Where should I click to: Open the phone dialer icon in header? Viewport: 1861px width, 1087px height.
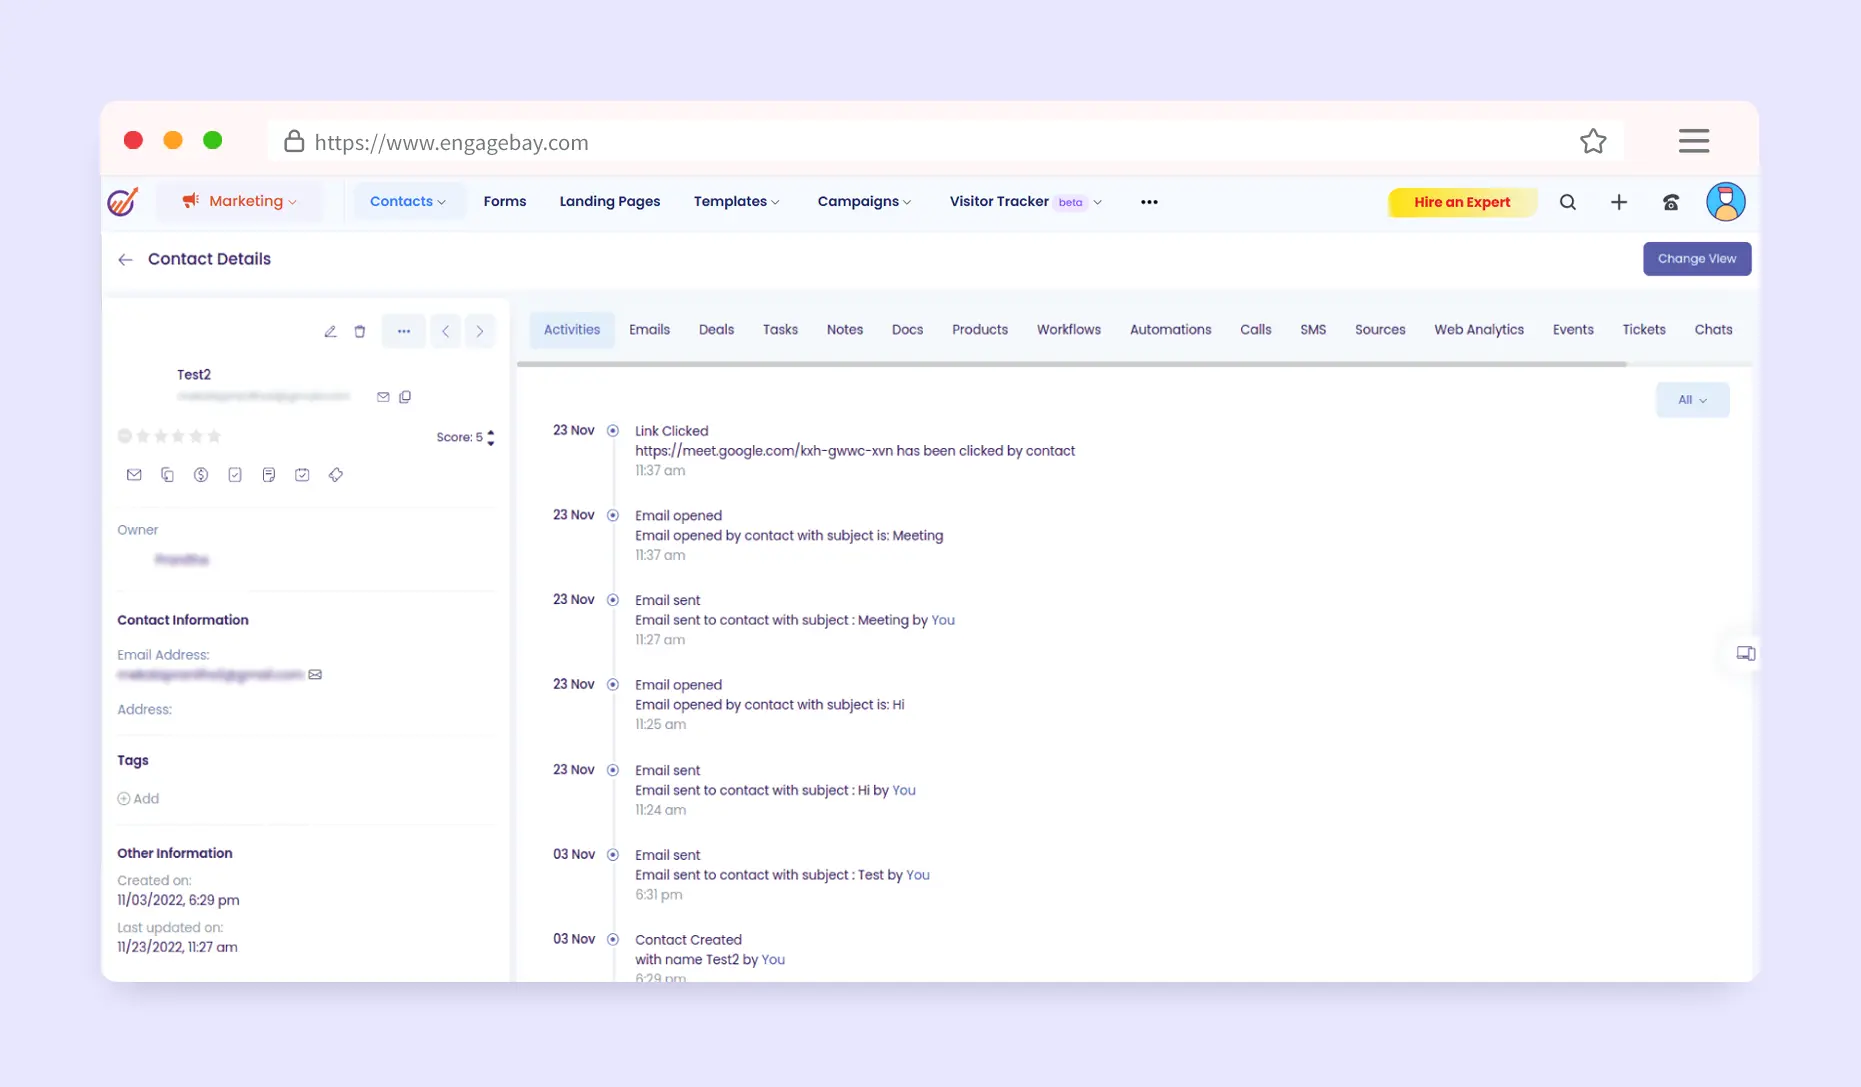[1670, 202]
